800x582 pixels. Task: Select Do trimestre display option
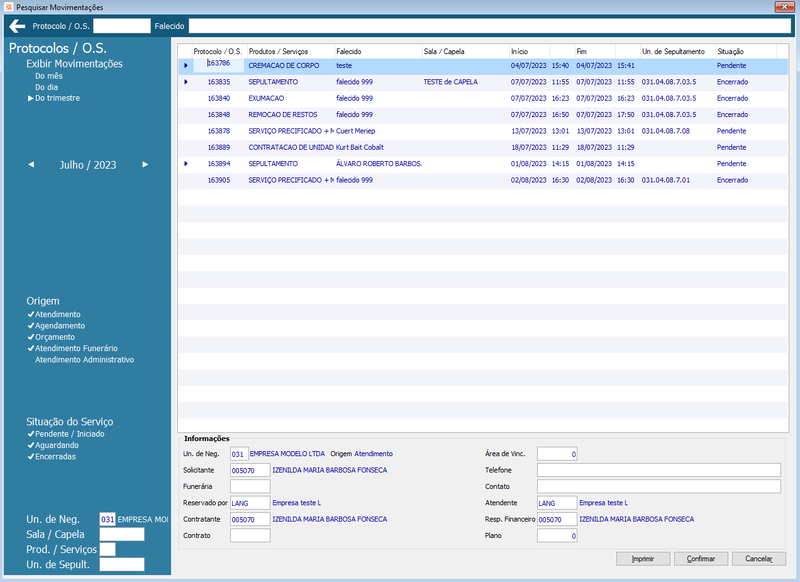pyautogui.click(x=57, y=98)
